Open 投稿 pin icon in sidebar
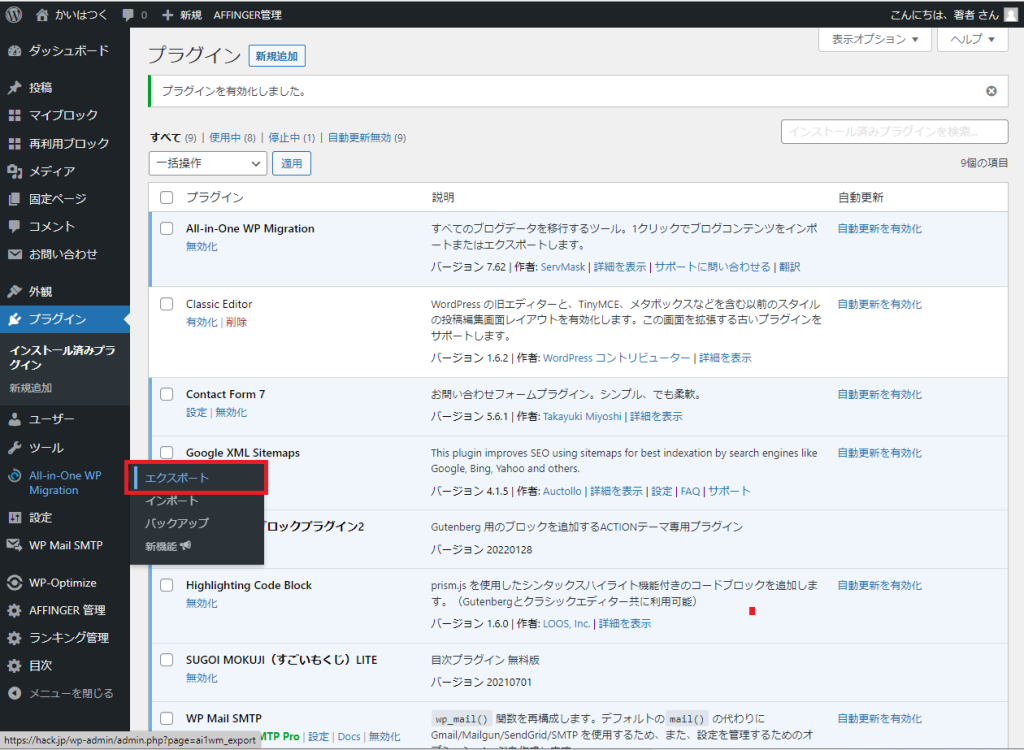 tap(14, 88)
